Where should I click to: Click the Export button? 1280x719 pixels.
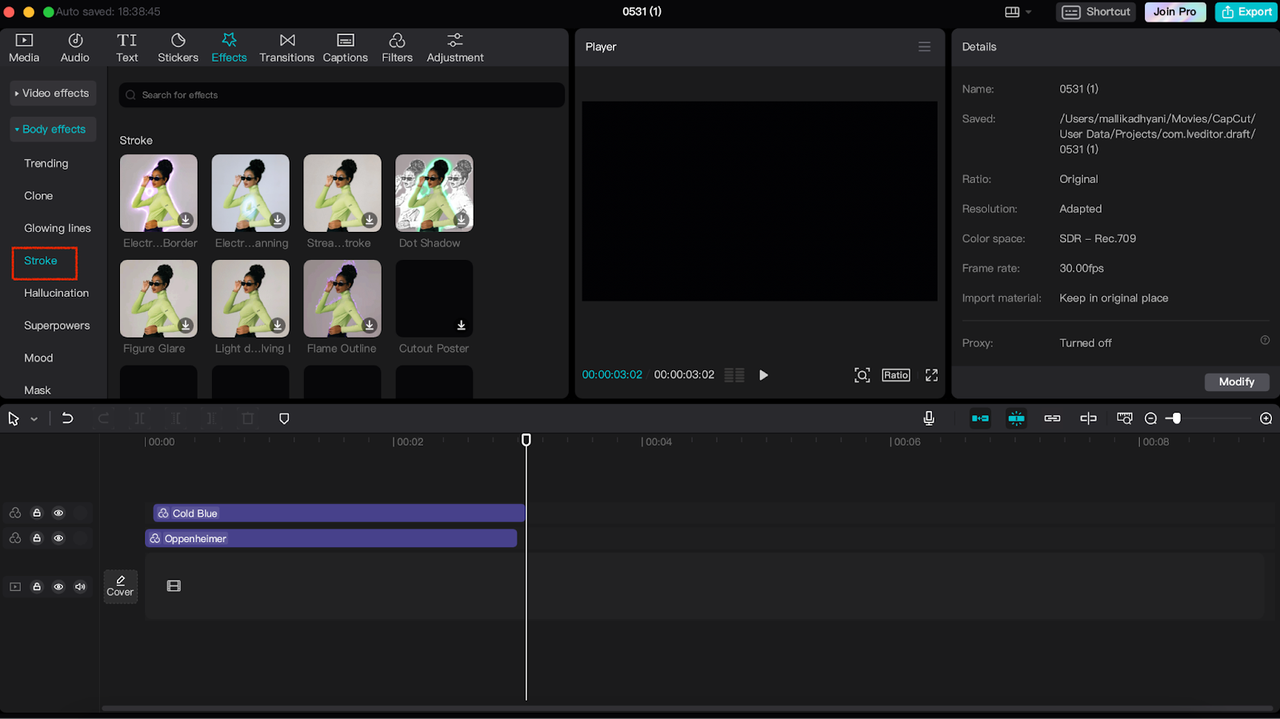click(1245, 12)
